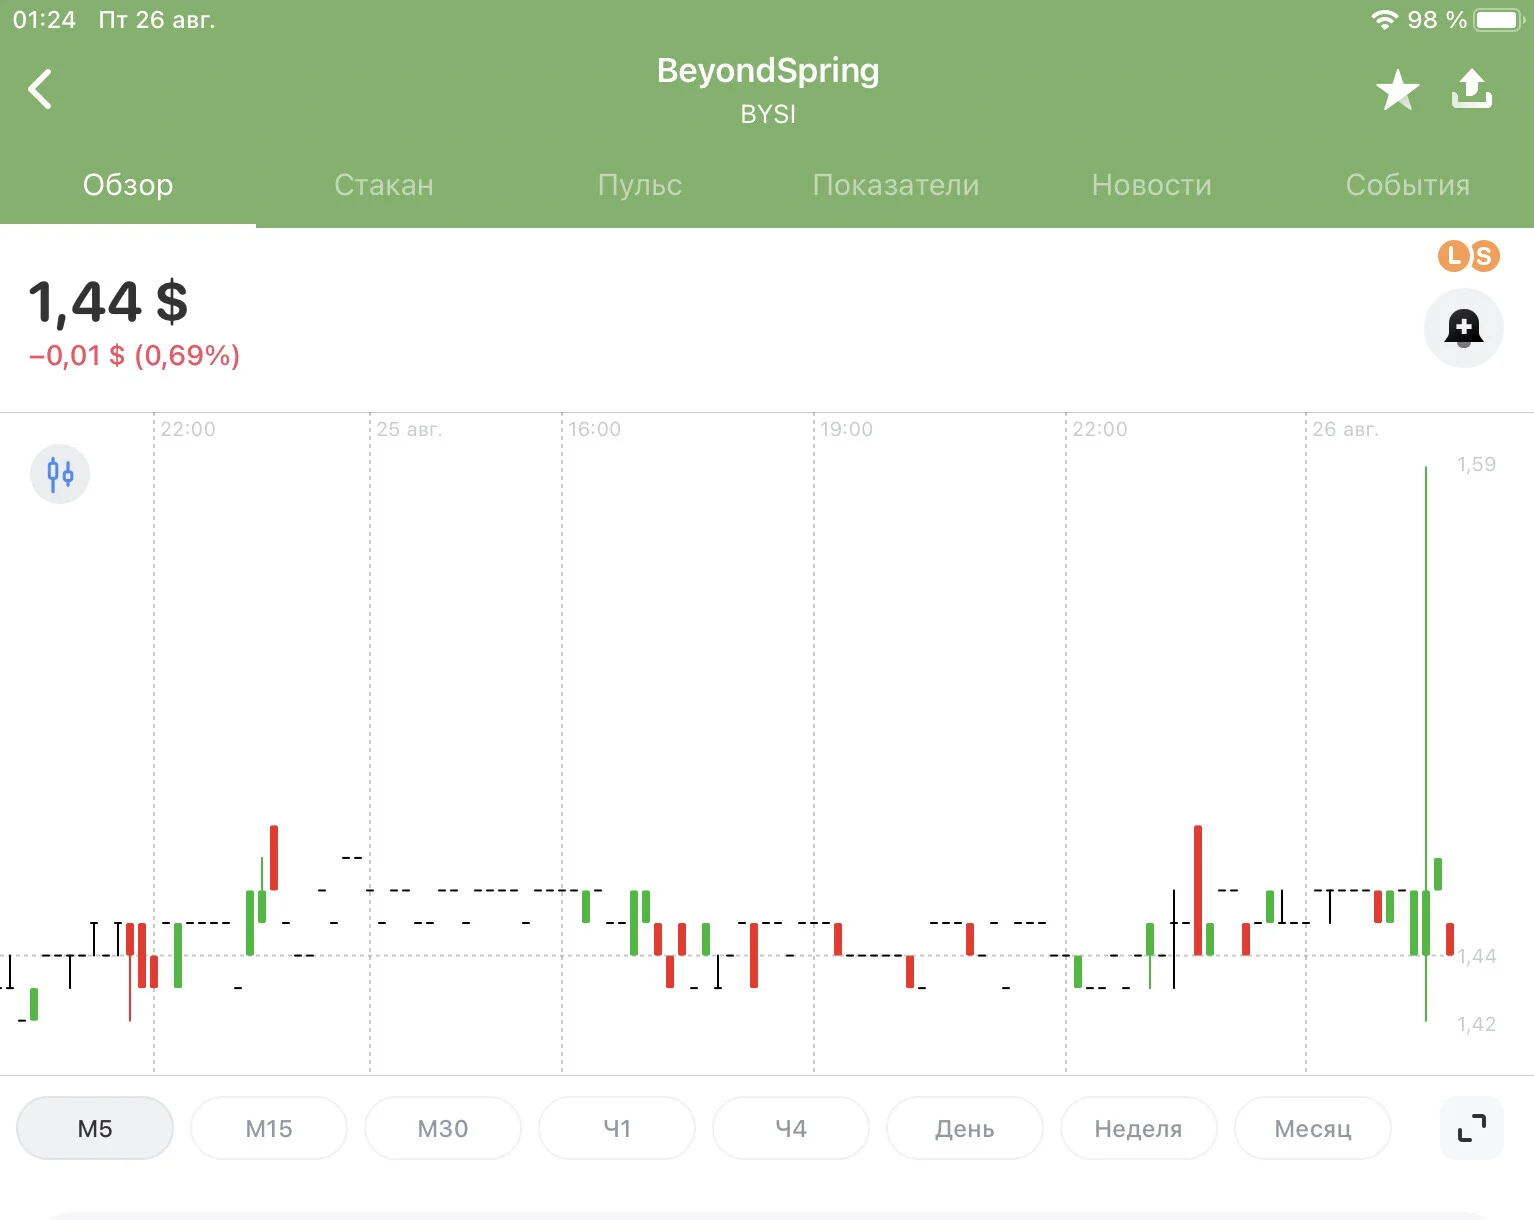Tap the 1,59 price axis label
The height and width of the screenshot is (1220, 1534).
point(1477,464)
